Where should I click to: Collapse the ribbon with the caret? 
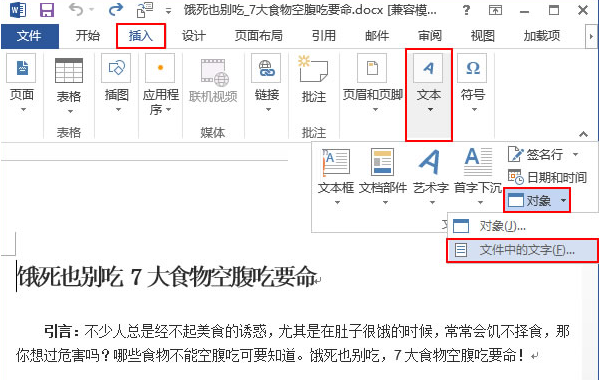pyautogui.click(x=583, y=134)
